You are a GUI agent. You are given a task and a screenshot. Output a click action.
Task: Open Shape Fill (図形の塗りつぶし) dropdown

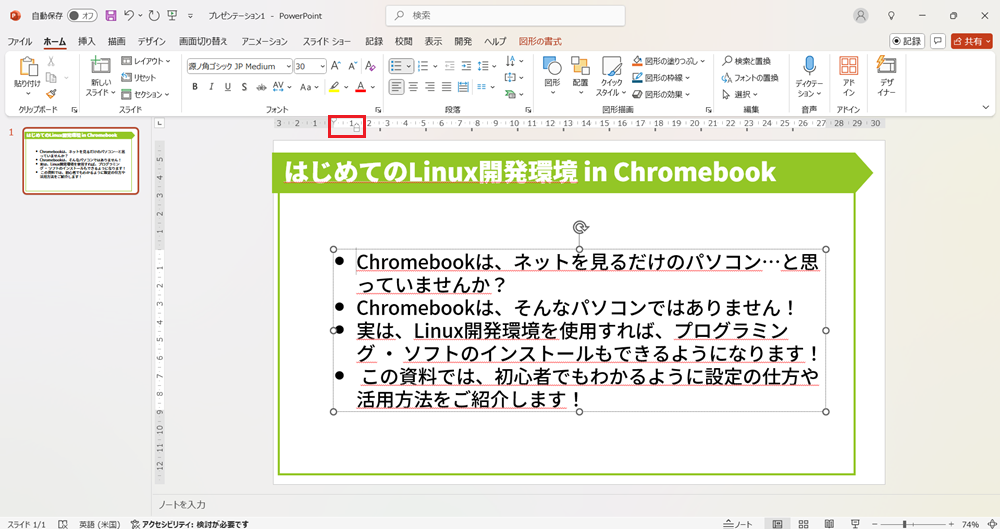(668, 61)
